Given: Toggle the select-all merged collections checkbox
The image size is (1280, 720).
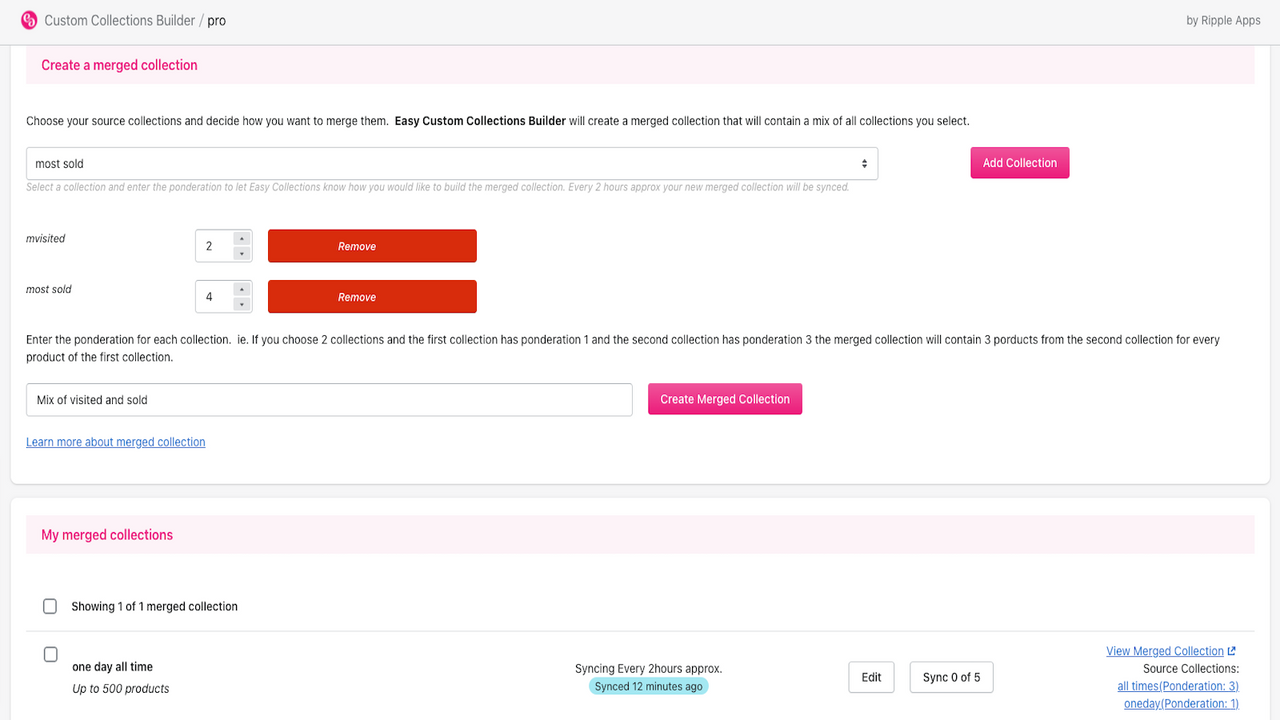Looking at the screenshot, I should coord(50,606).
